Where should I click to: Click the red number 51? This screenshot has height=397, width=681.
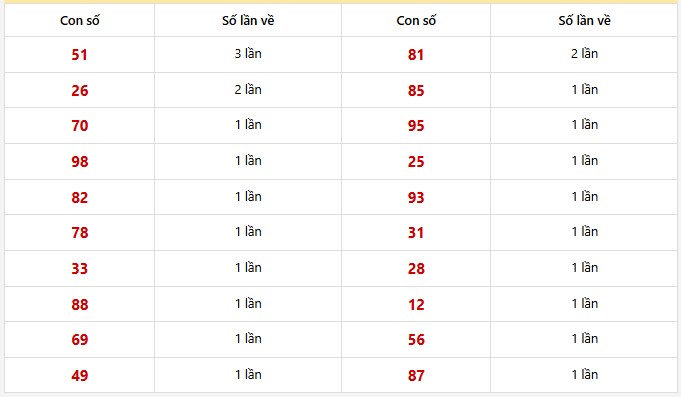(x=79, y=55)
